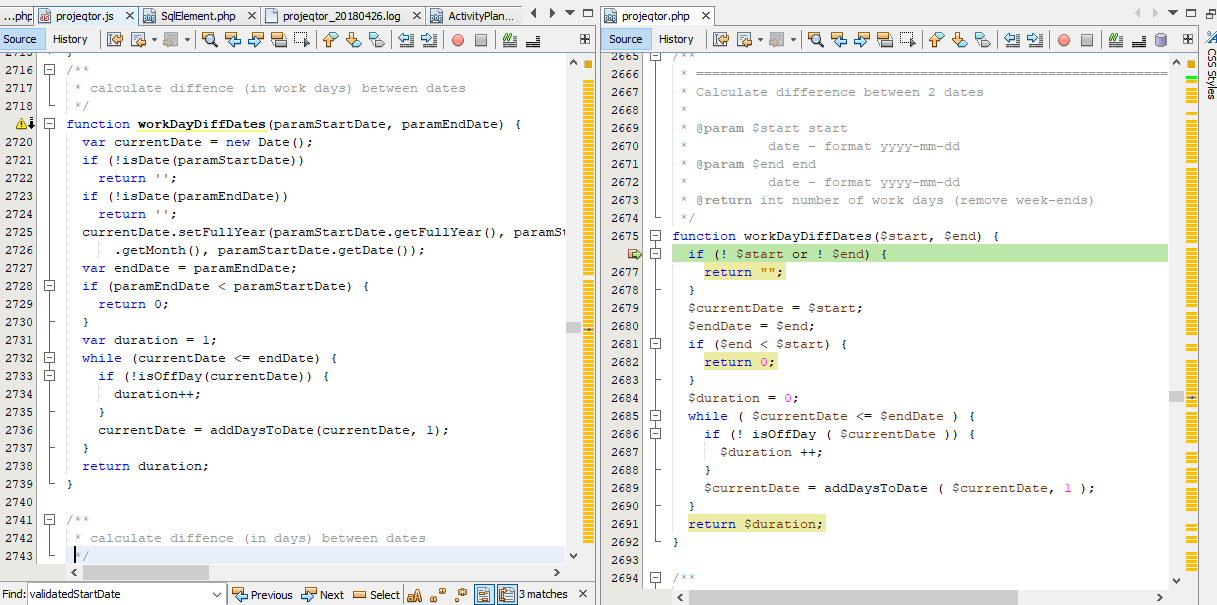Click Last Edit icon in left toolbar
Image resolution: width=1217 pixels, height=605 pixels.
point(114,40)
